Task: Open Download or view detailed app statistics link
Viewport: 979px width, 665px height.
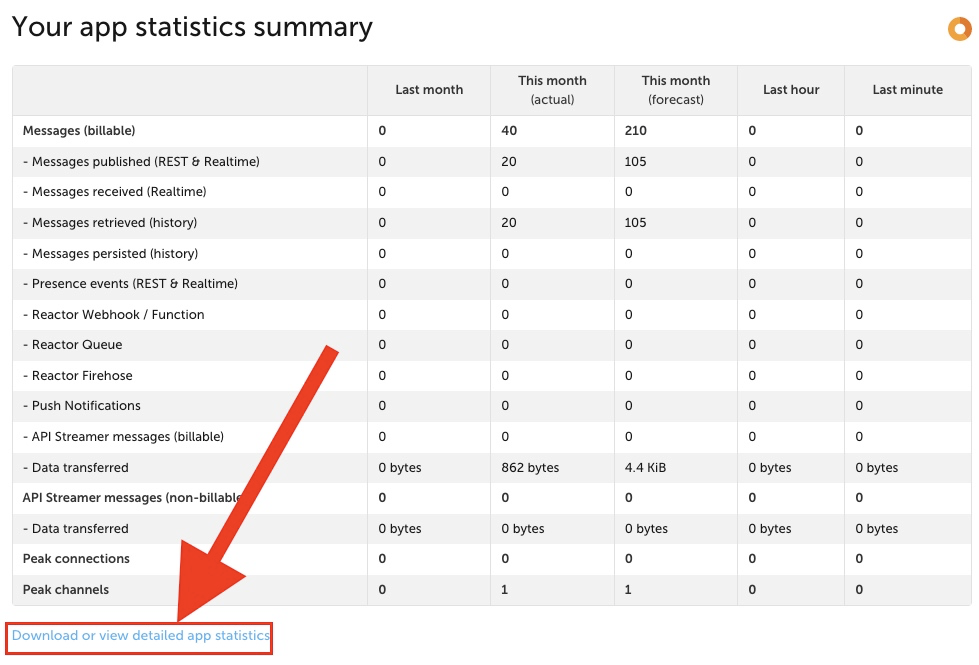Action: coord(140,636)
